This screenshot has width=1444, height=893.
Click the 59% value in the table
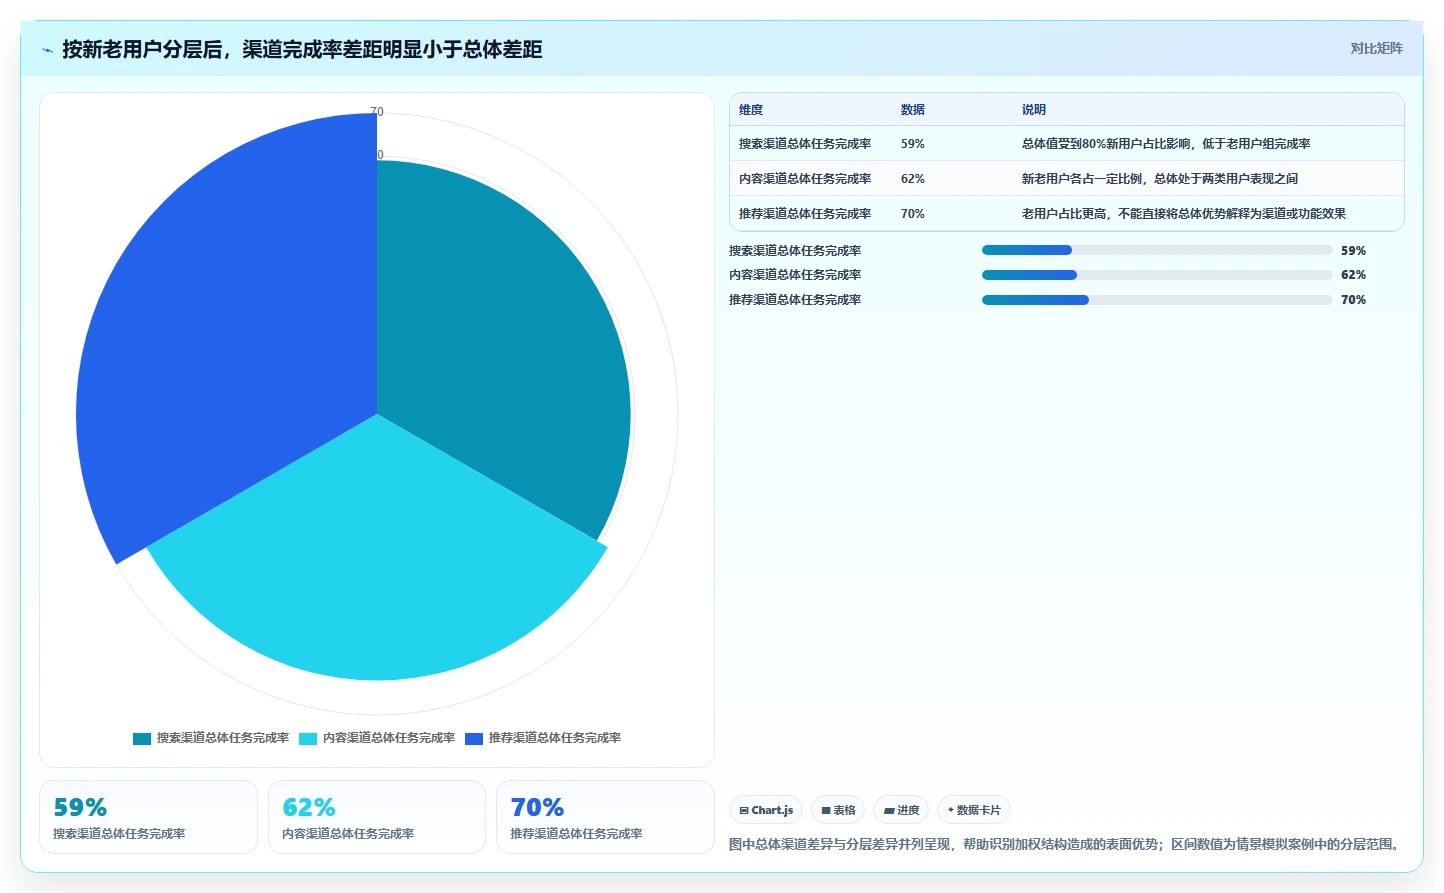(x=913, y=144)
